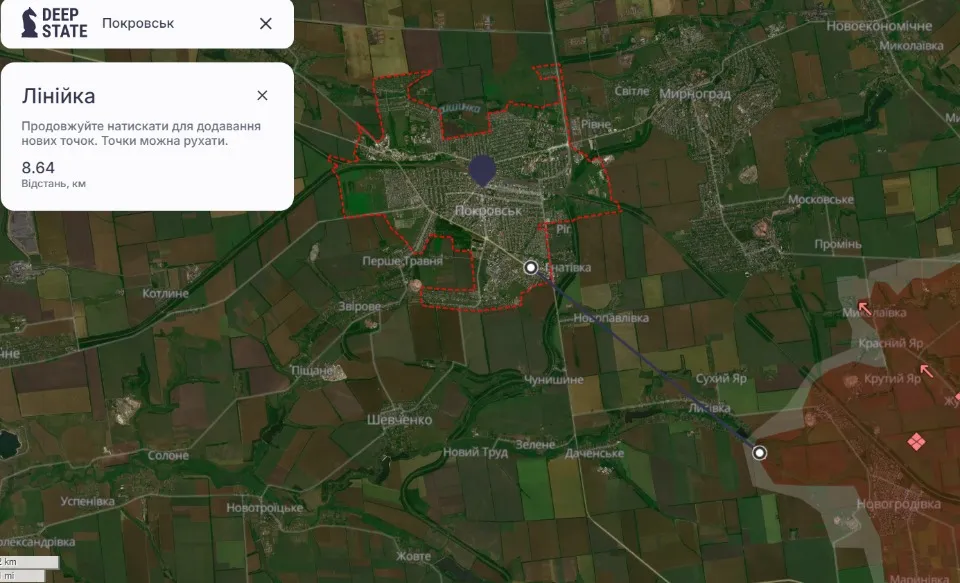Click the purple location pin over Покровськ
This screenshot has width=960, height=583.
[x=482, y=170]
